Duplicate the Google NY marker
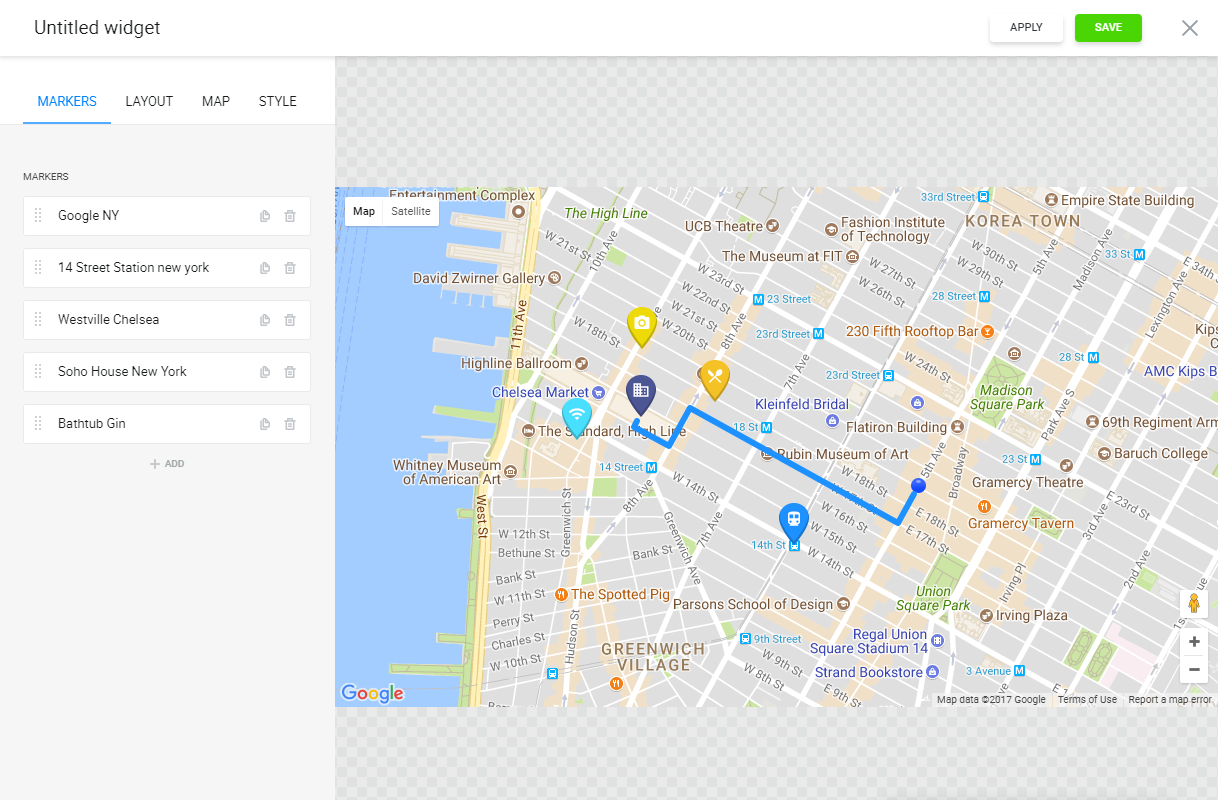Image resolution: width=1218 pixels, height=800 pixels. (x=265, y=216)
